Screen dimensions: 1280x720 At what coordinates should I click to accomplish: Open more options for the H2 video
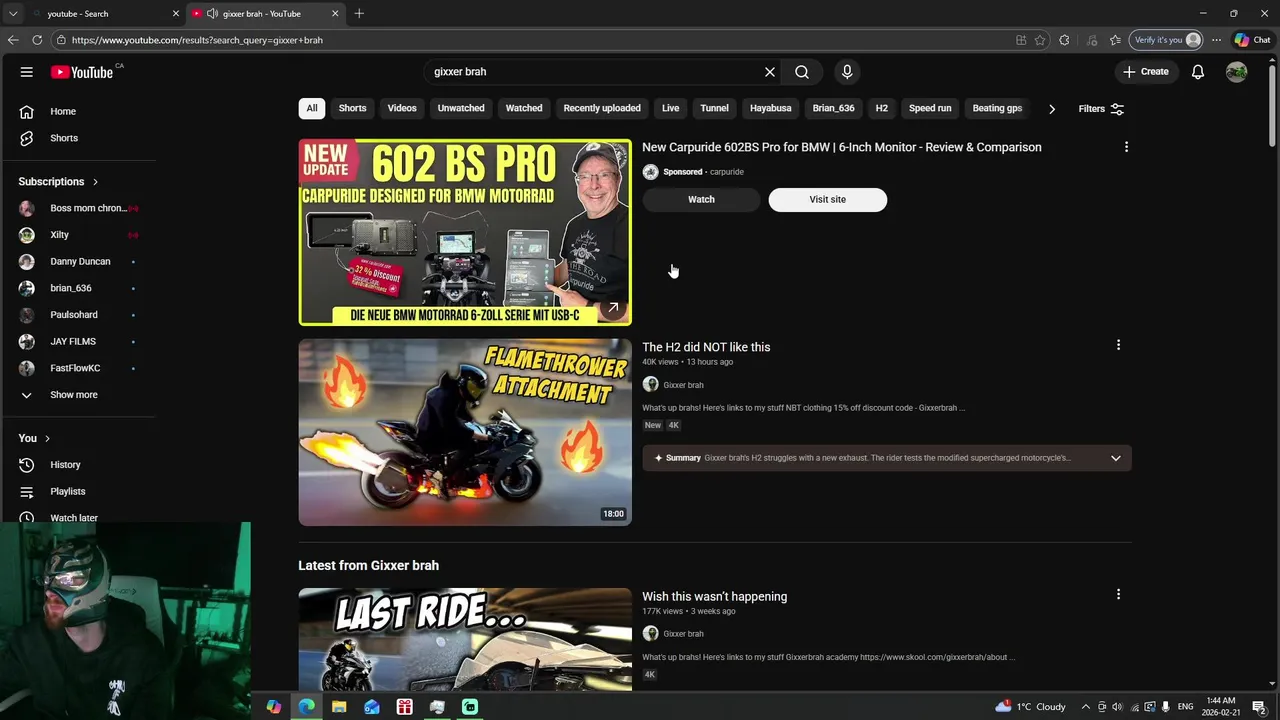[x=1118, y=345]
